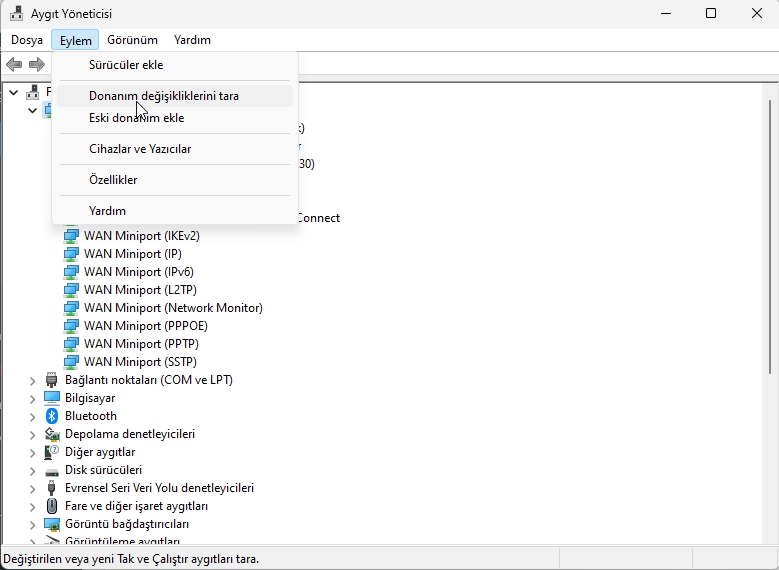
Task: Click the Disk sürücüleri drive icon
Action: (52, 471)
